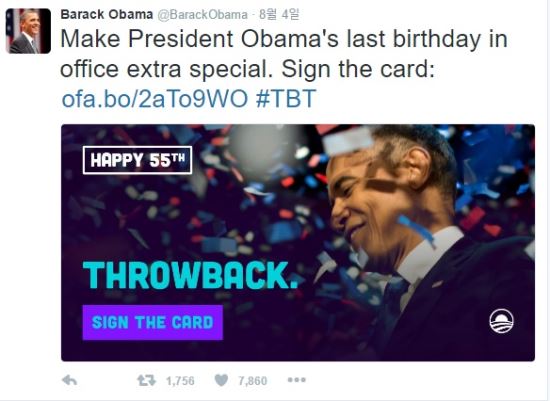
Task: Follow the ofa.bo/2aTo9WO link
Action: click(155, 99)
